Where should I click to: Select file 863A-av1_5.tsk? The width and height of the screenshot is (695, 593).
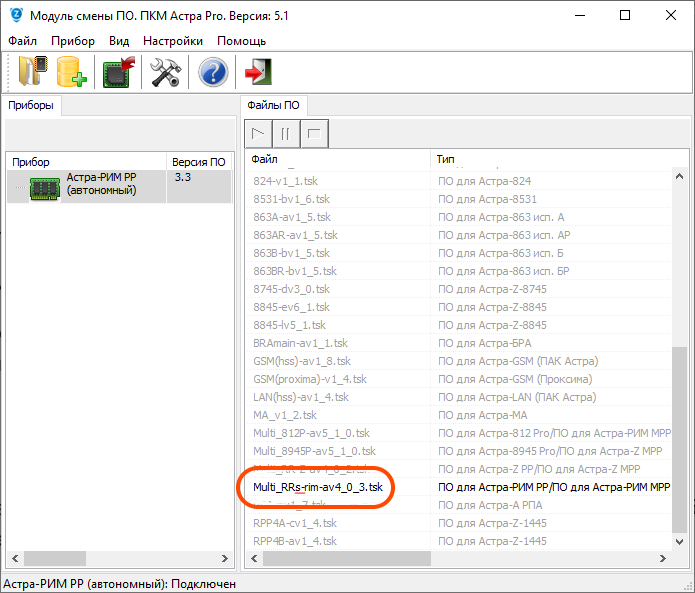pos(292,217)
